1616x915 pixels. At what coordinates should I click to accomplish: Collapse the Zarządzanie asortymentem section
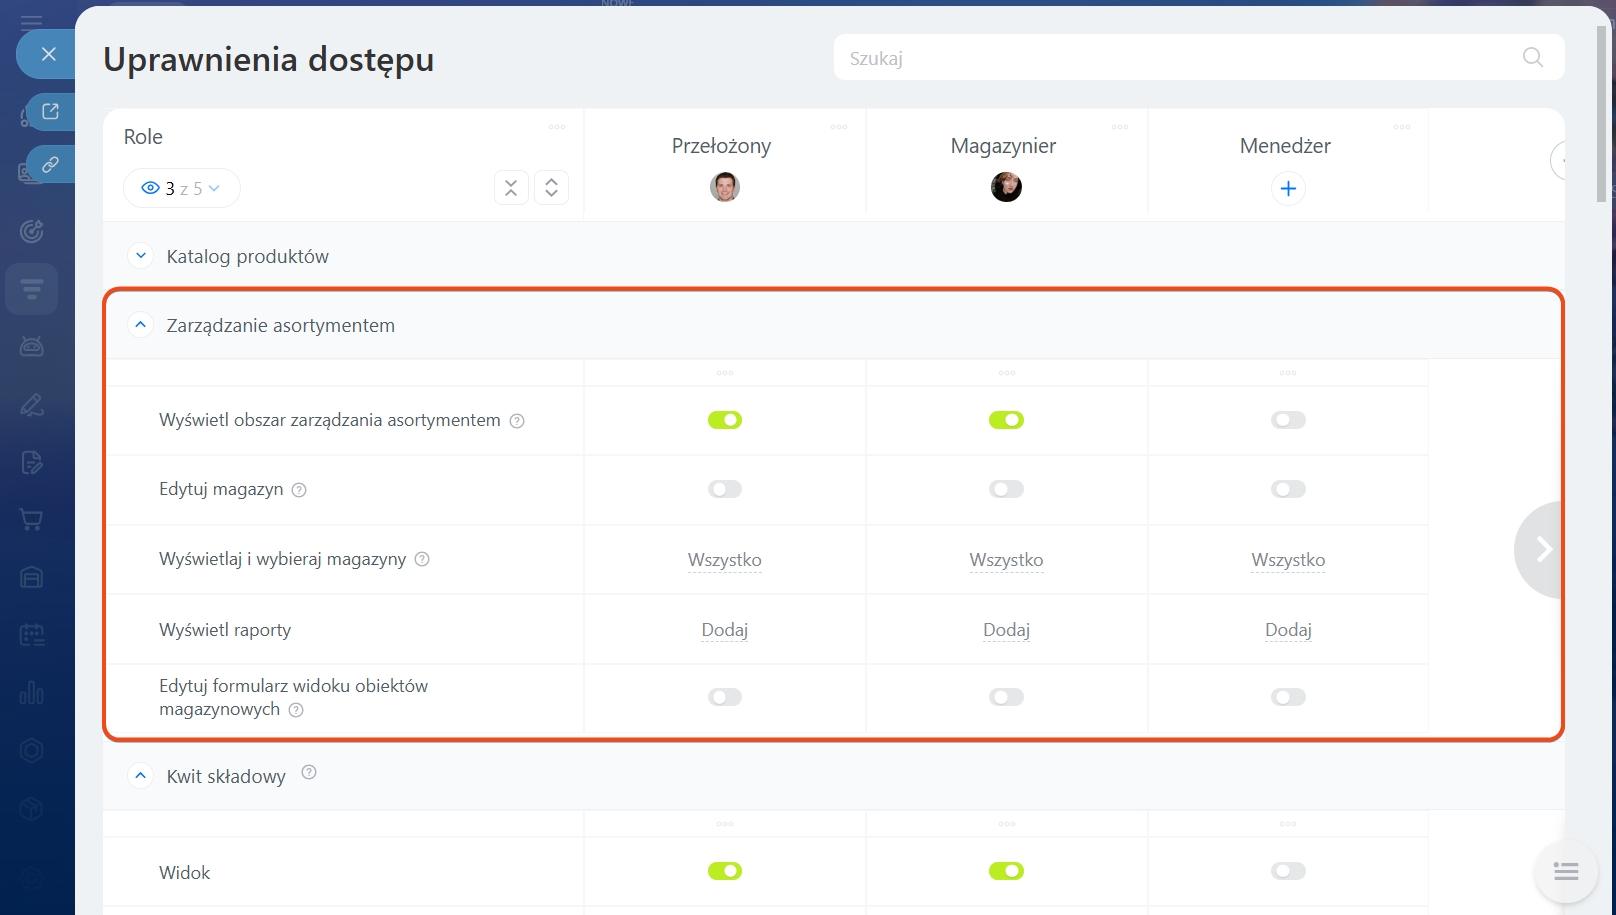click(x=141, y=325)
